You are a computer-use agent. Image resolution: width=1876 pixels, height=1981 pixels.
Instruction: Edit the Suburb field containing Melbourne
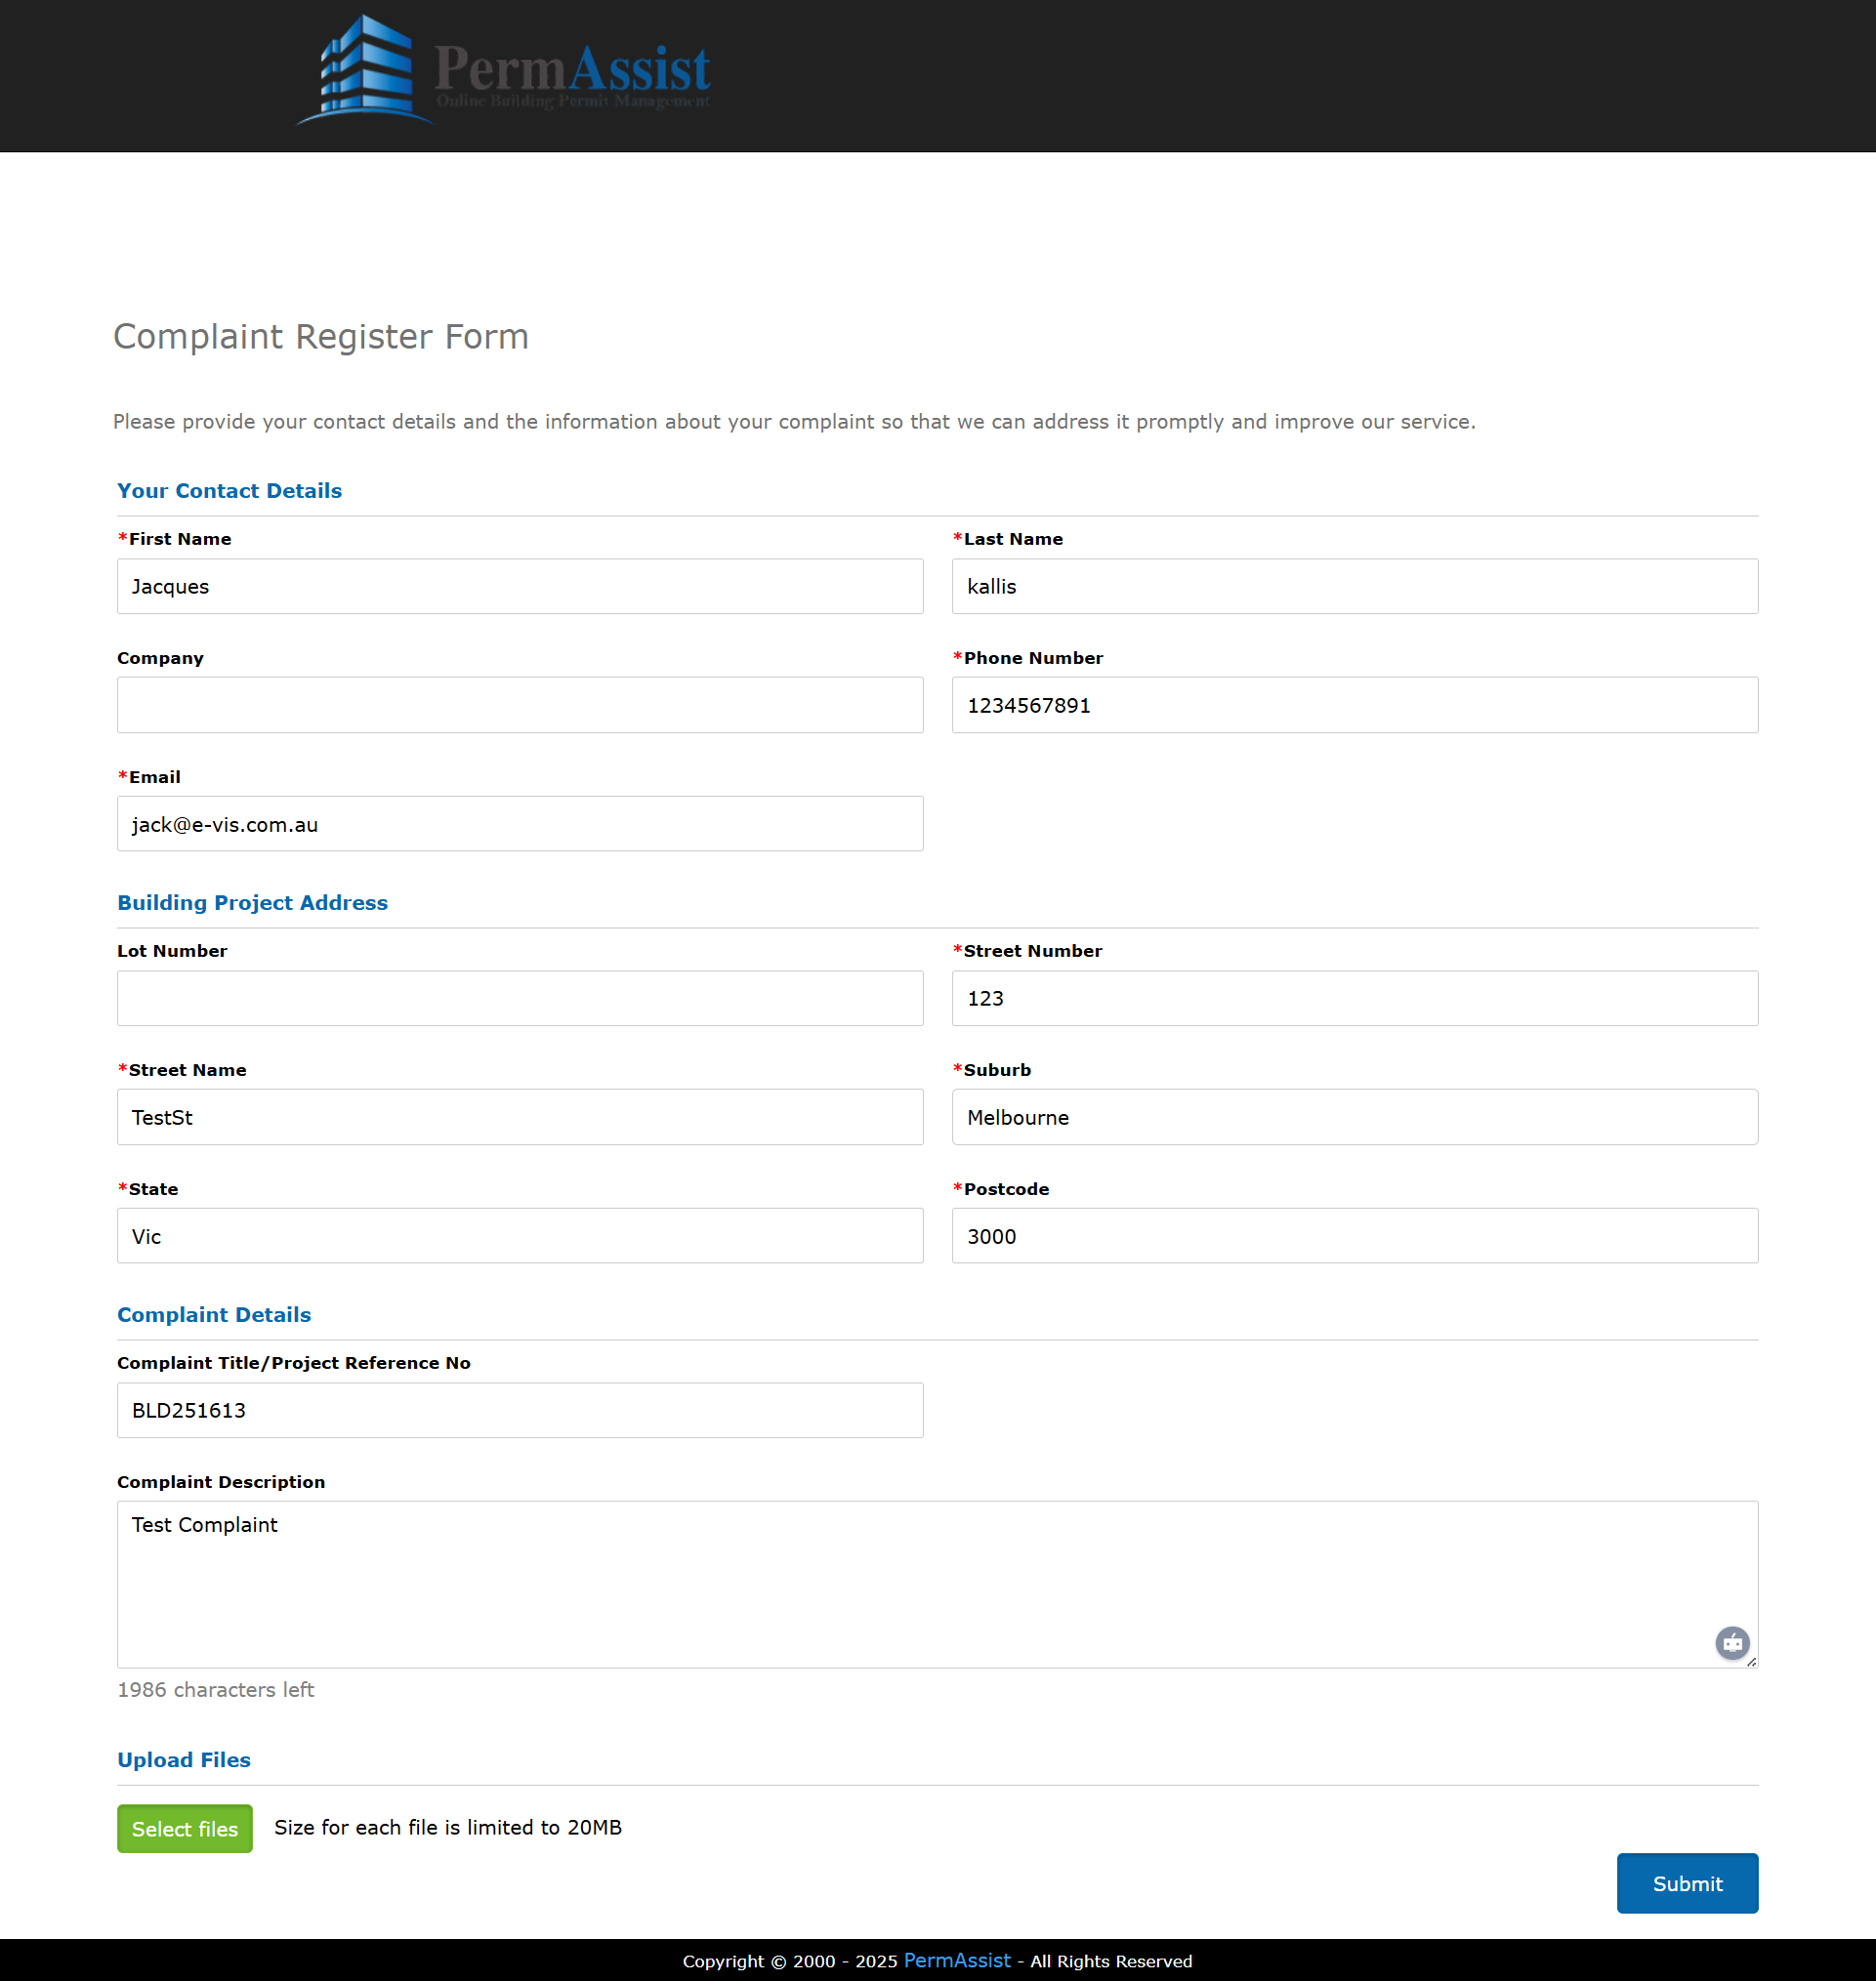(1354, 1117)
